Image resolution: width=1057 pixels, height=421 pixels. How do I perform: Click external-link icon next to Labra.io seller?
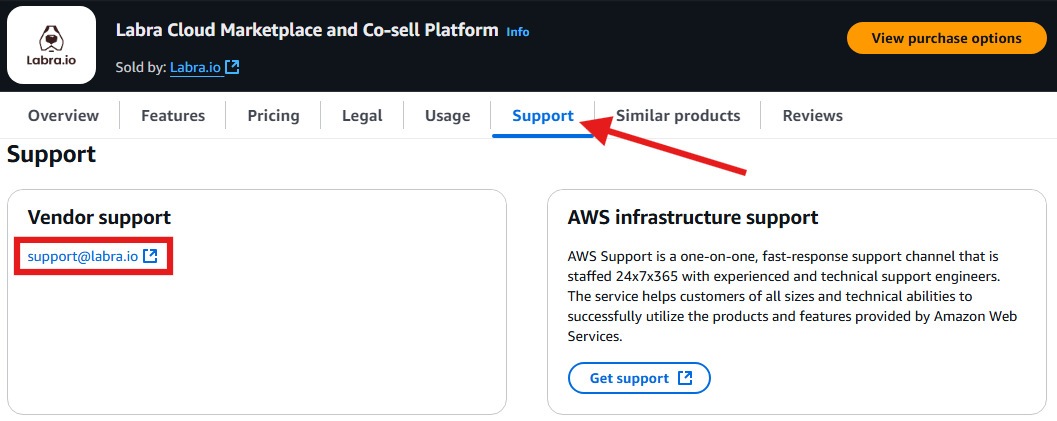pyautogui.click(x=233, y=67)
